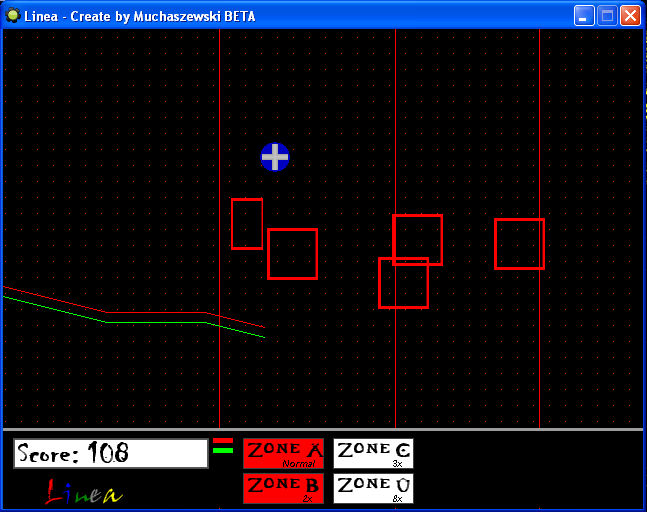
Task: Click the Linea app icon in title bar
Action: (12, 16)
